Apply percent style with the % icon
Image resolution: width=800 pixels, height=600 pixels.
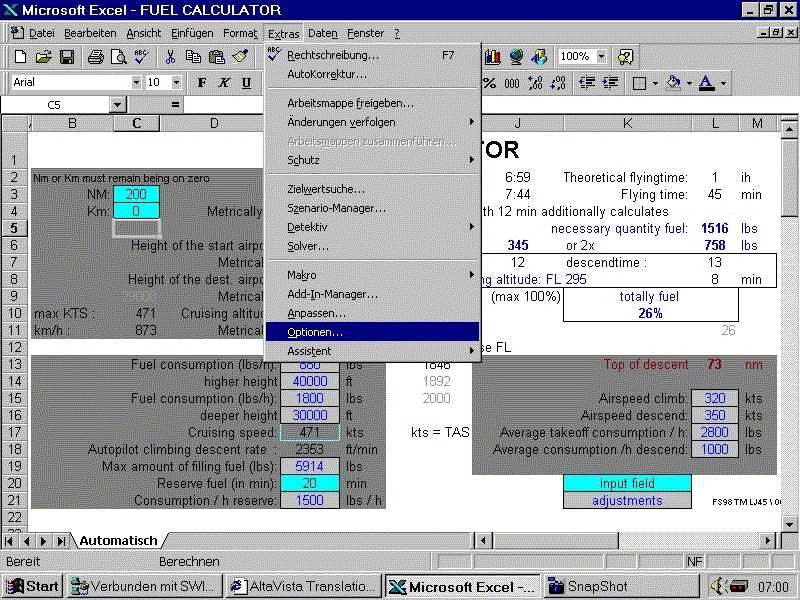pos(489,83)
